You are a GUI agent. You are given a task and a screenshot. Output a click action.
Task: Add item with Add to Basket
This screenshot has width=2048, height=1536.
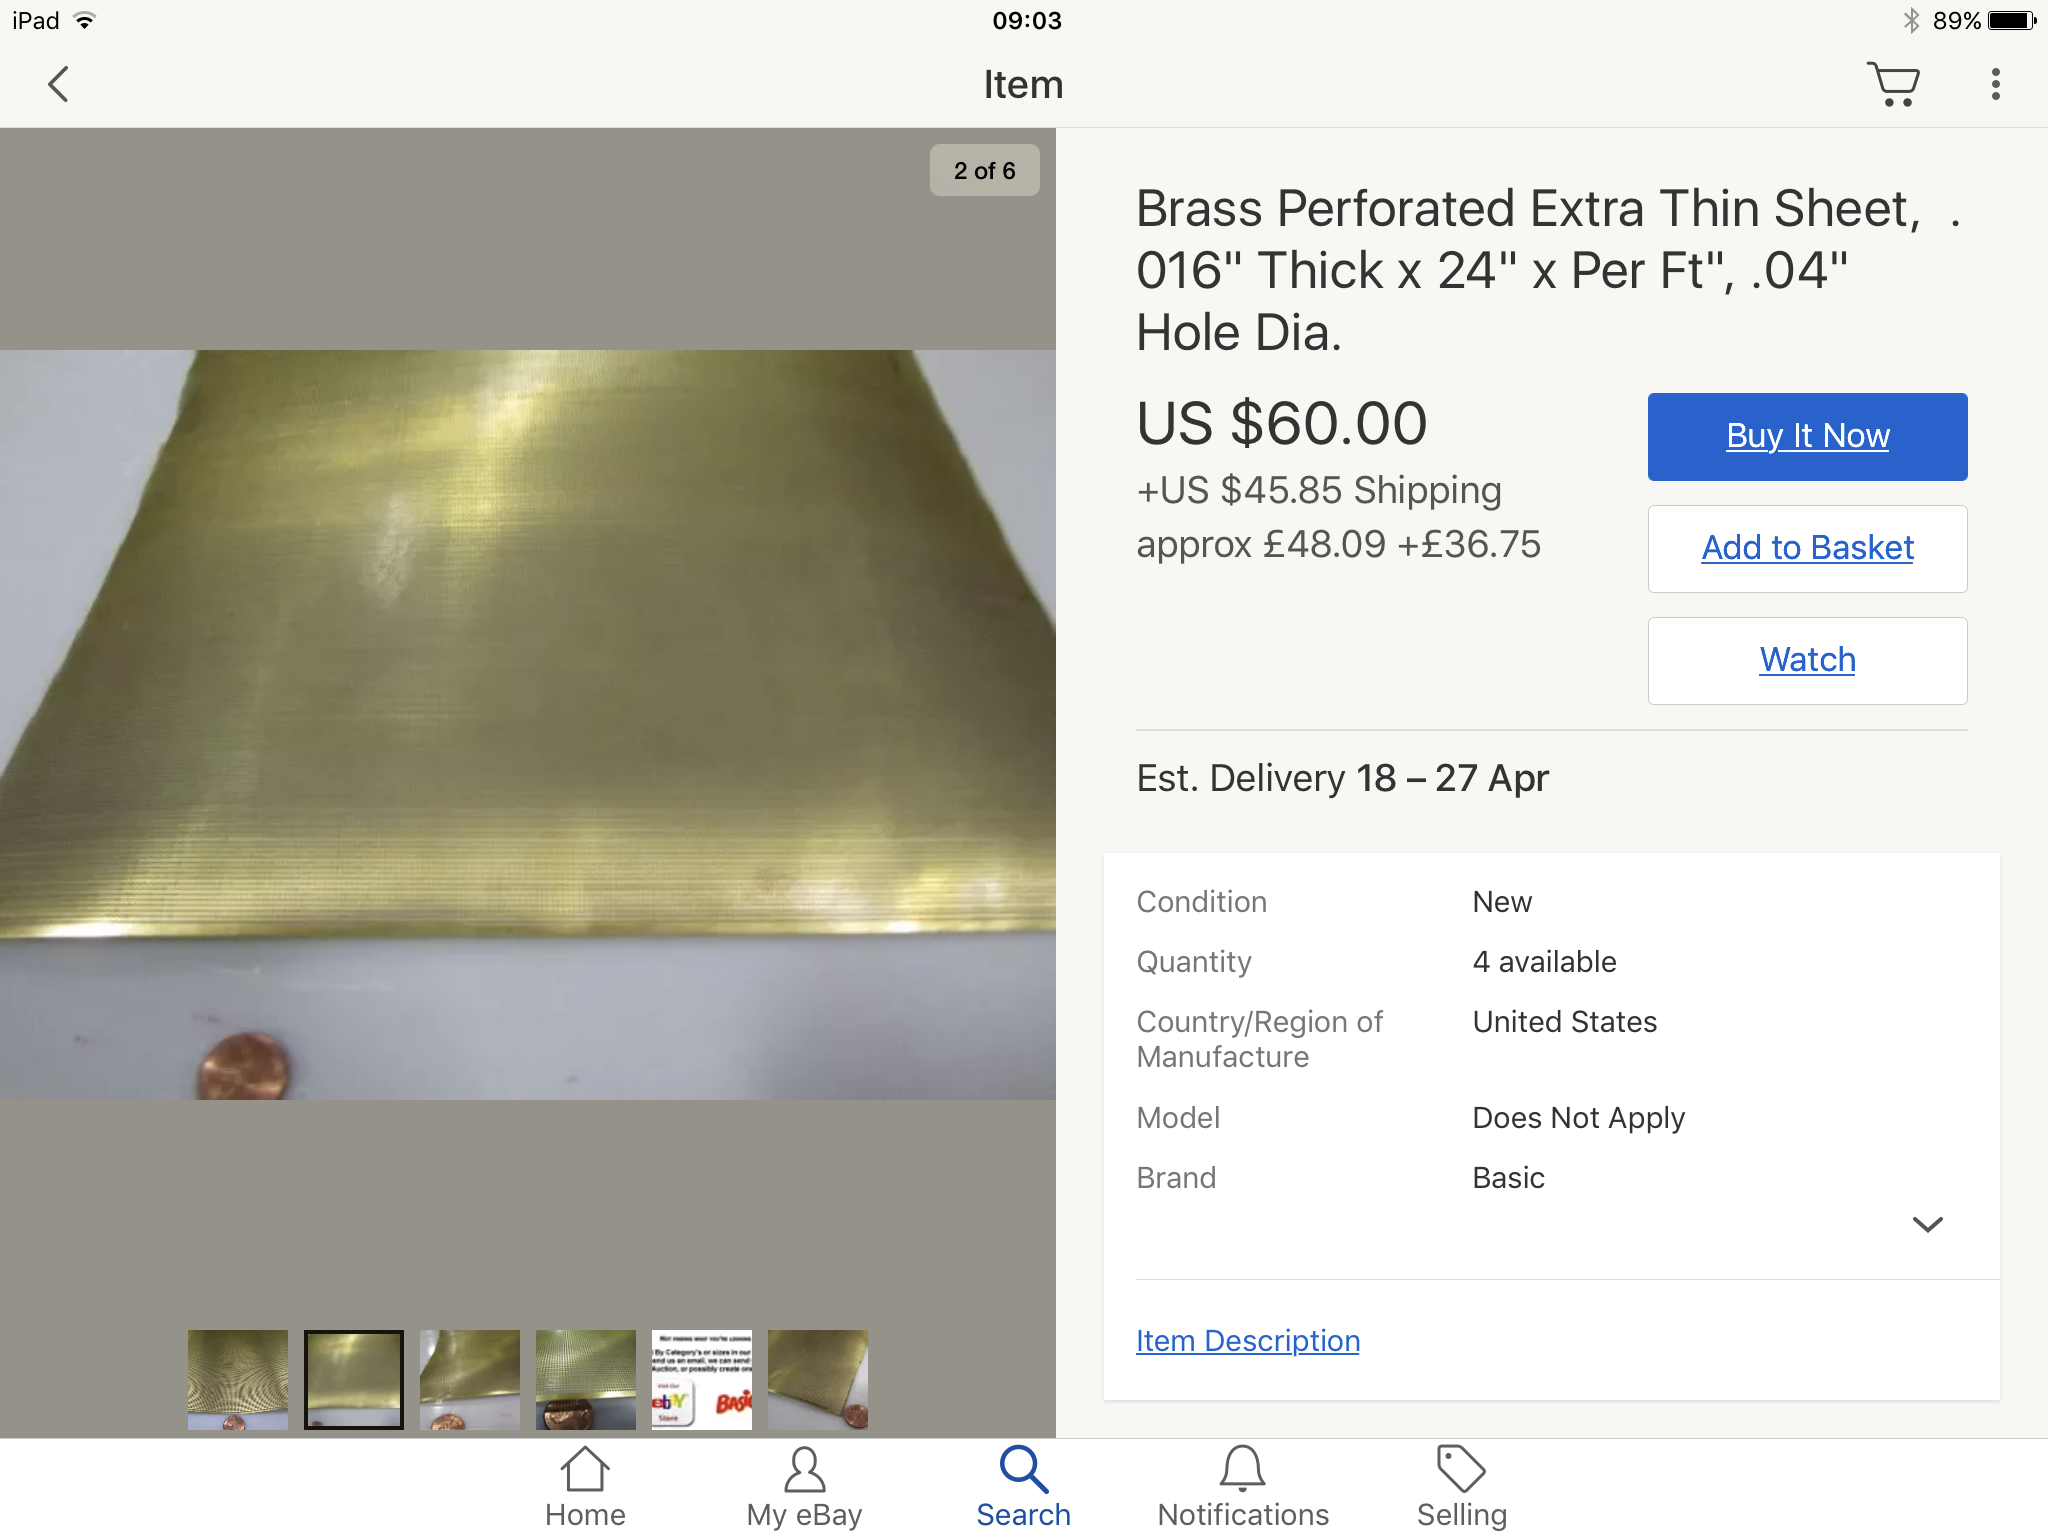1807,549
